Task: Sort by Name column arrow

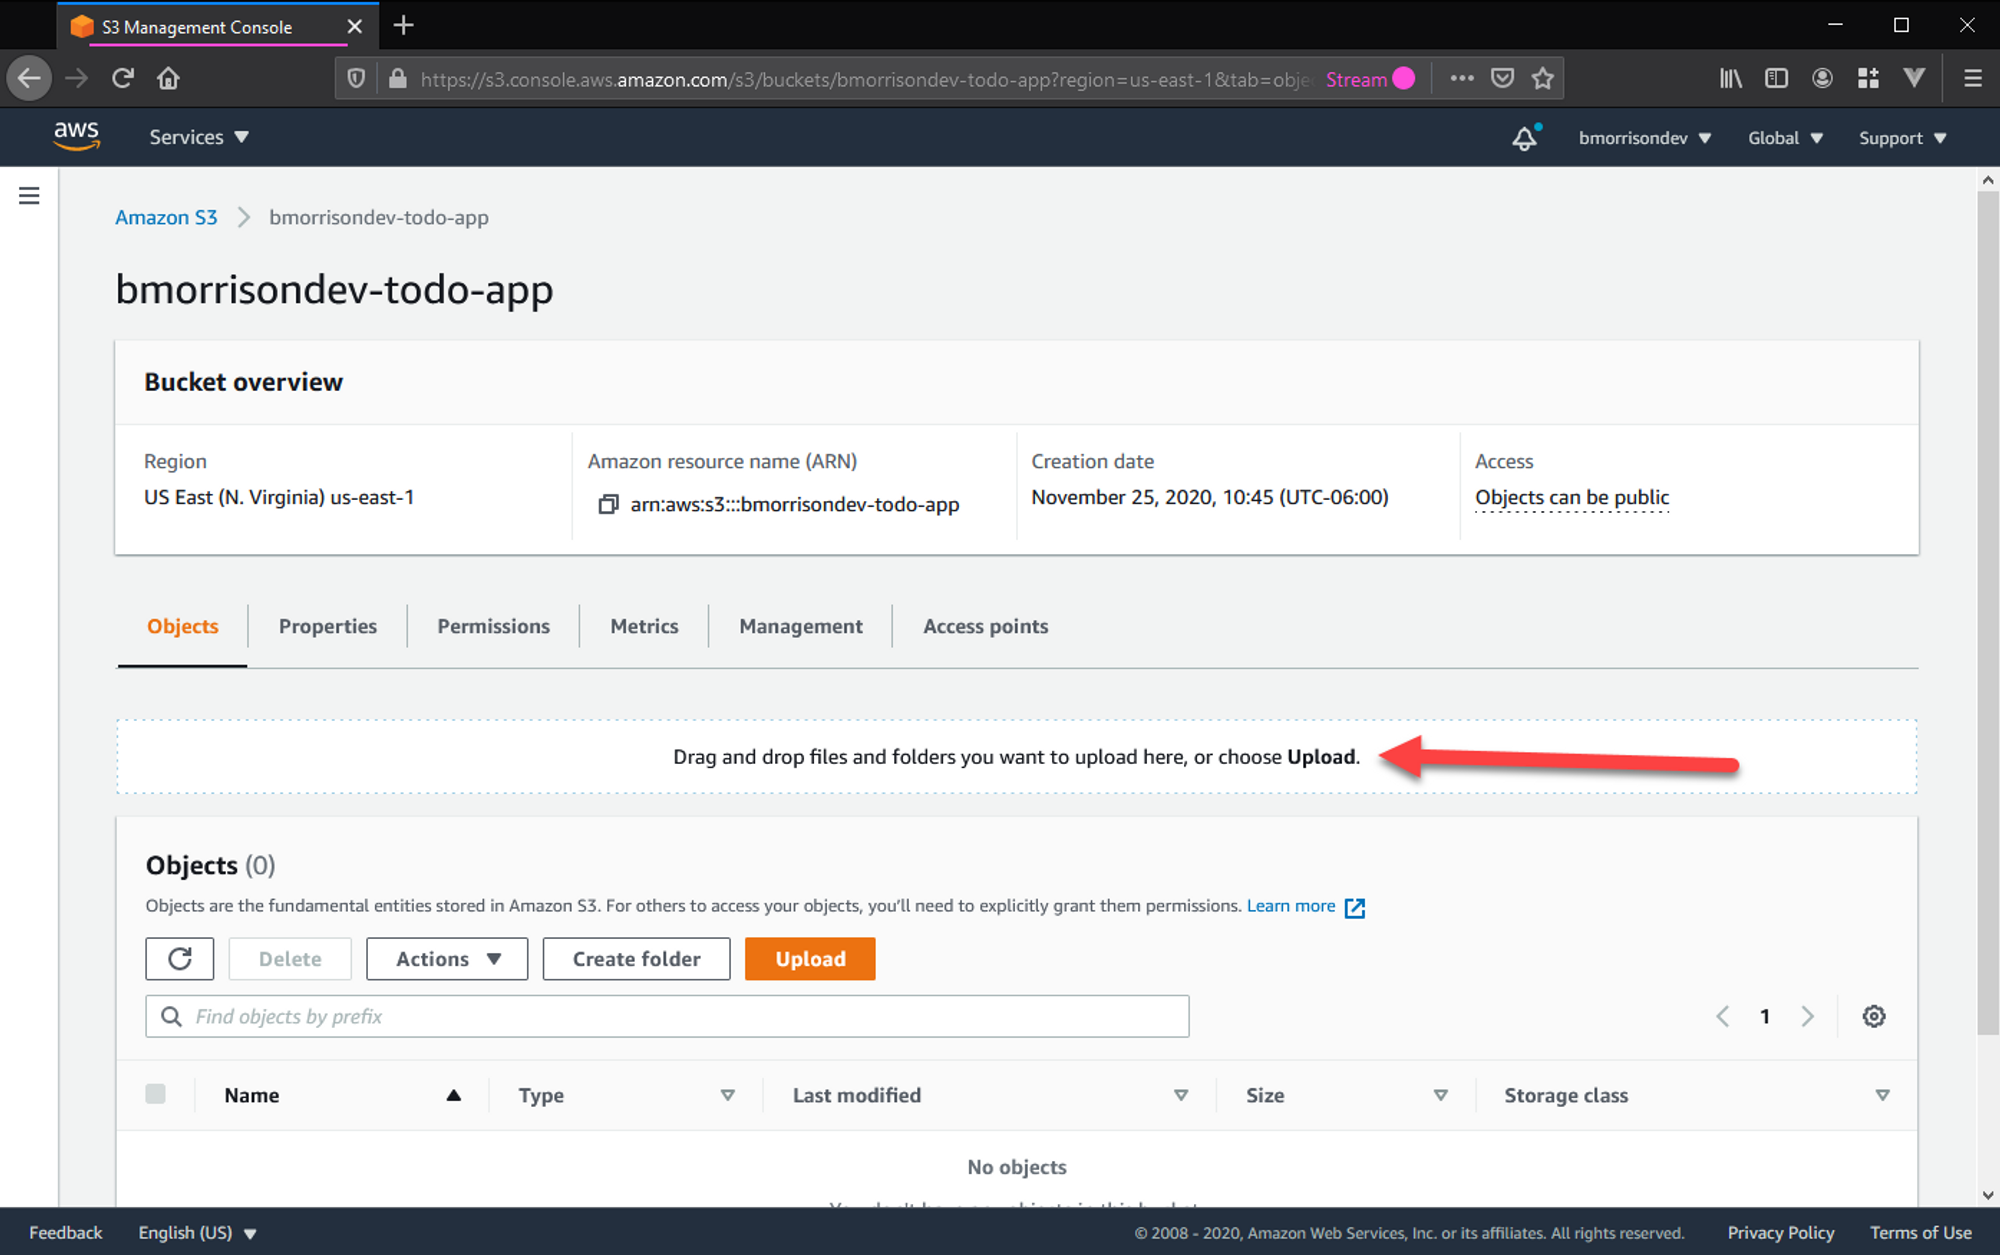Action: (x=453, y=1095)
